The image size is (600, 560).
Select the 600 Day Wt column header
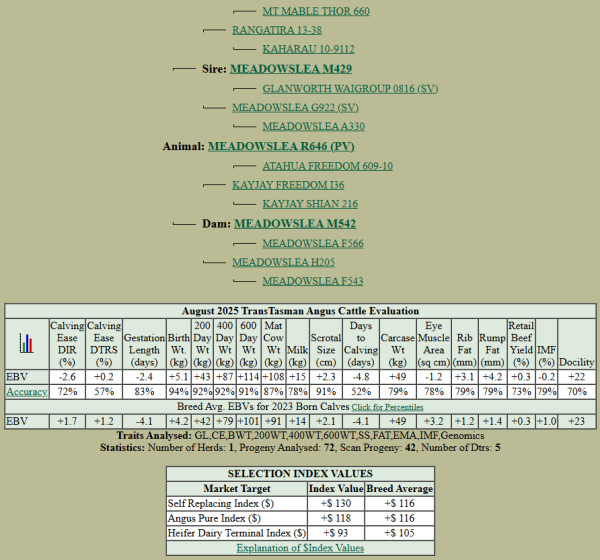249,344
